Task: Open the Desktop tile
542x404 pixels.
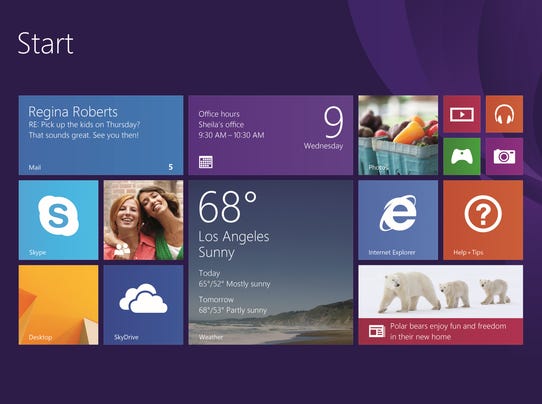Action: 58,305
